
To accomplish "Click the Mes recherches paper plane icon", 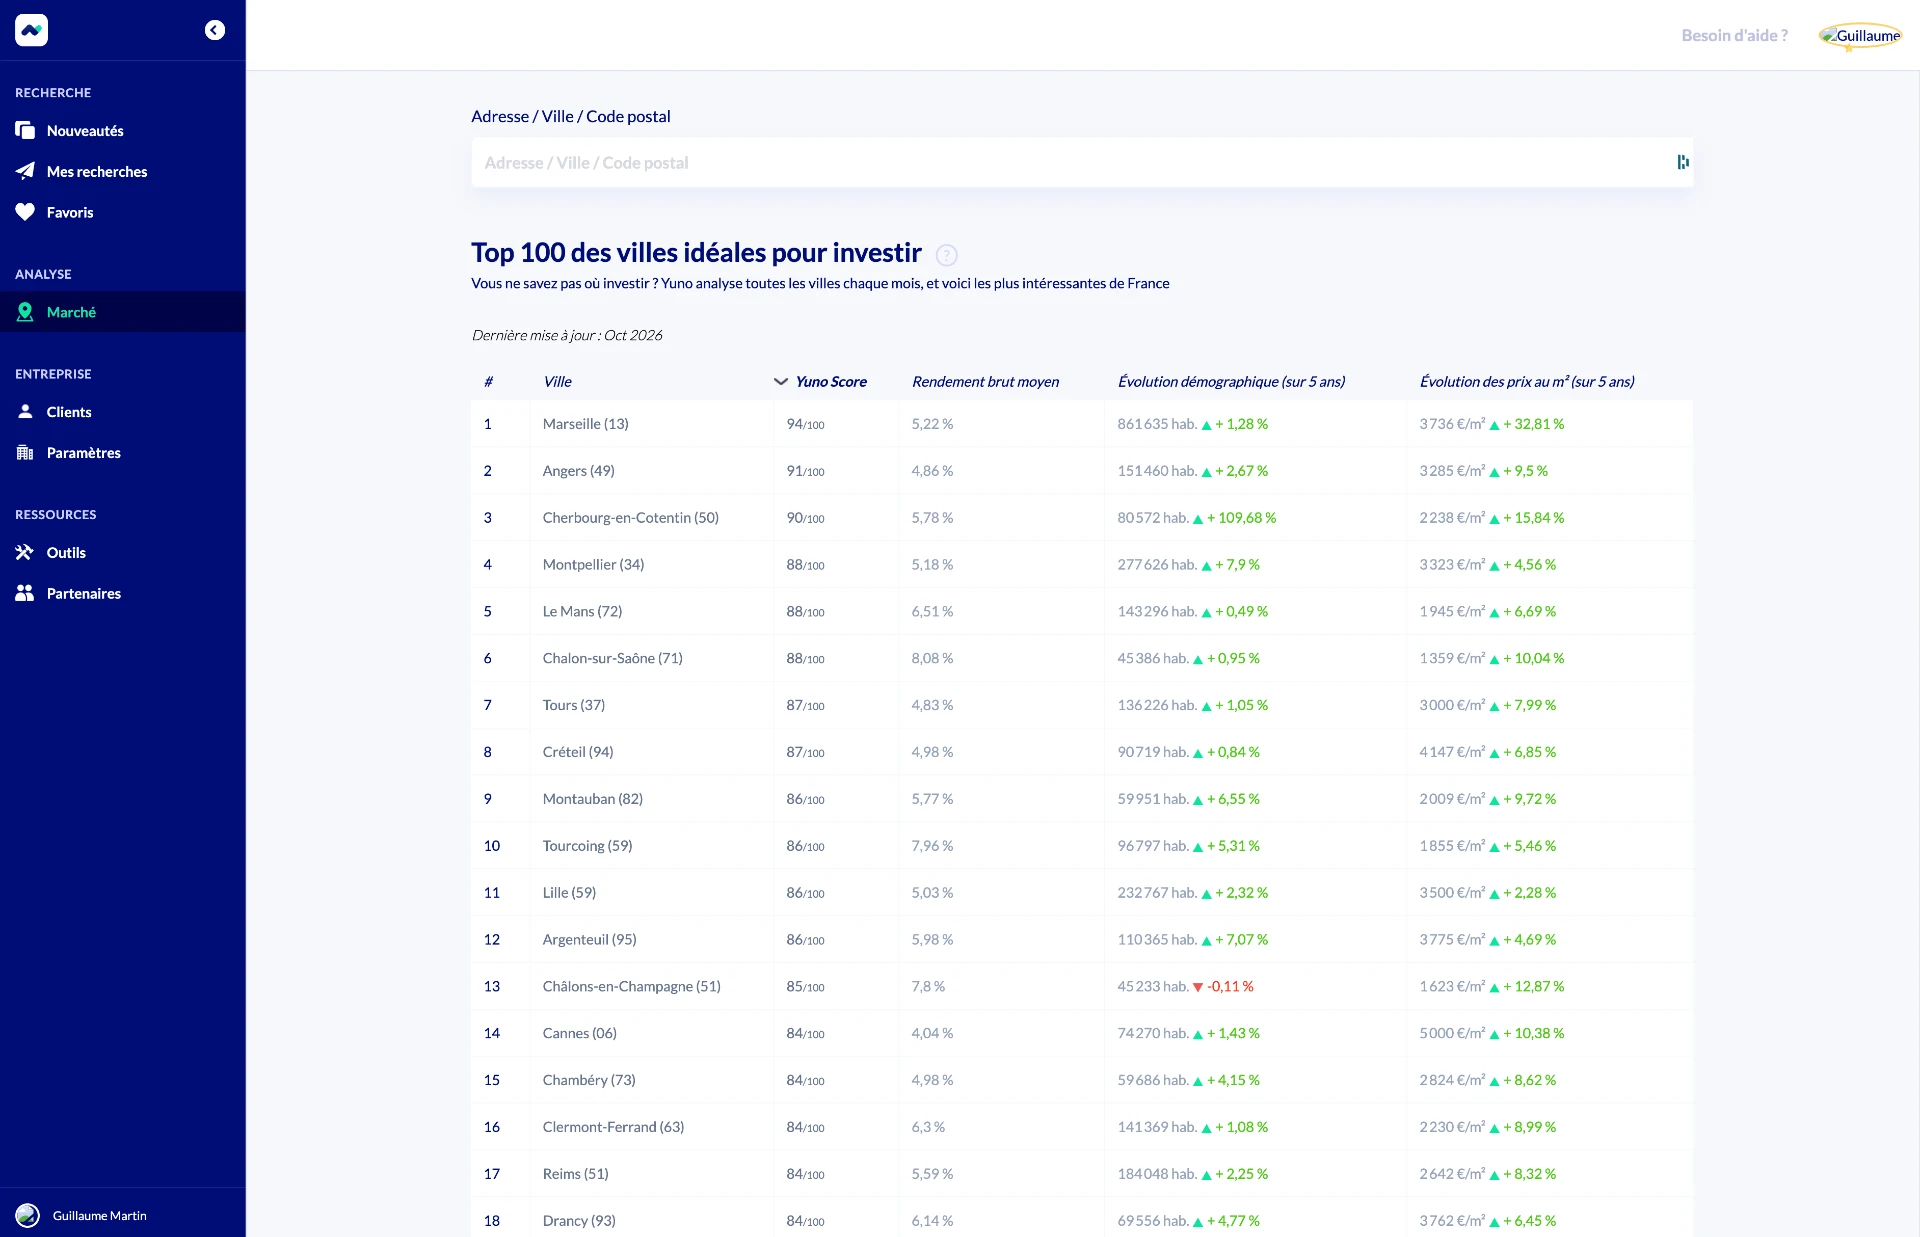I will (25, 171).
